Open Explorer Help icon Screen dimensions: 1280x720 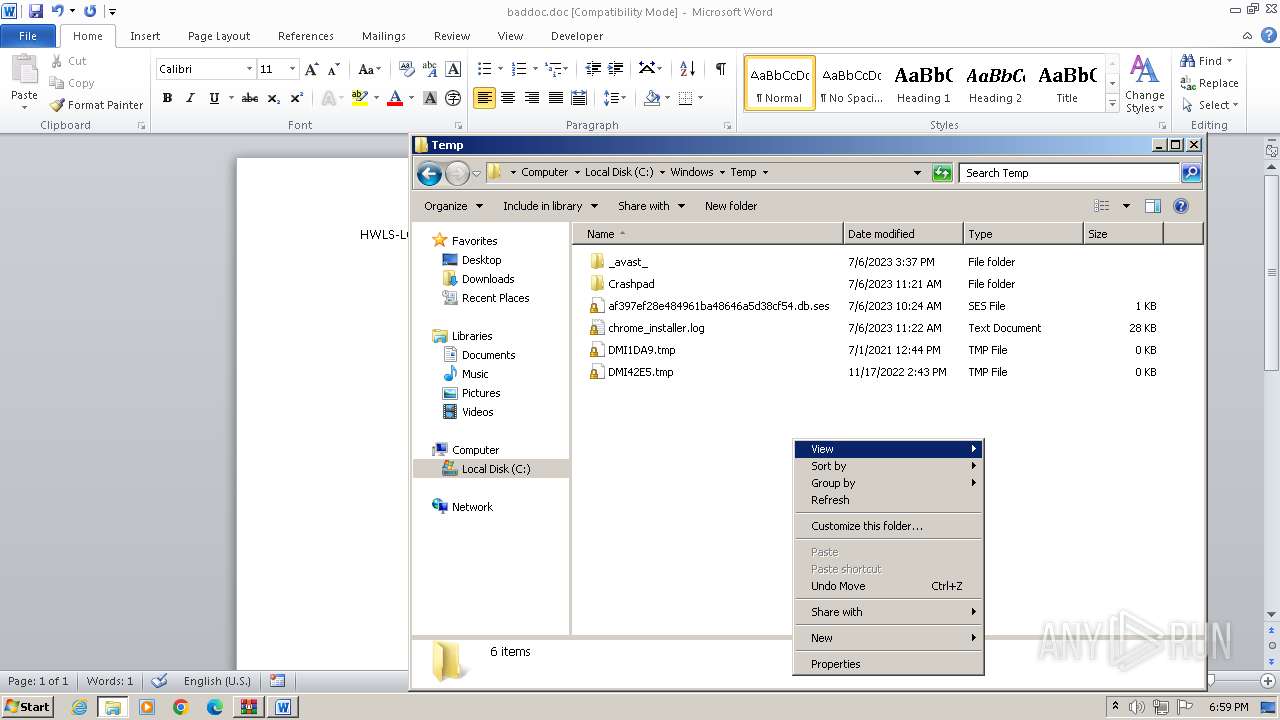(x=1181, y=206)
